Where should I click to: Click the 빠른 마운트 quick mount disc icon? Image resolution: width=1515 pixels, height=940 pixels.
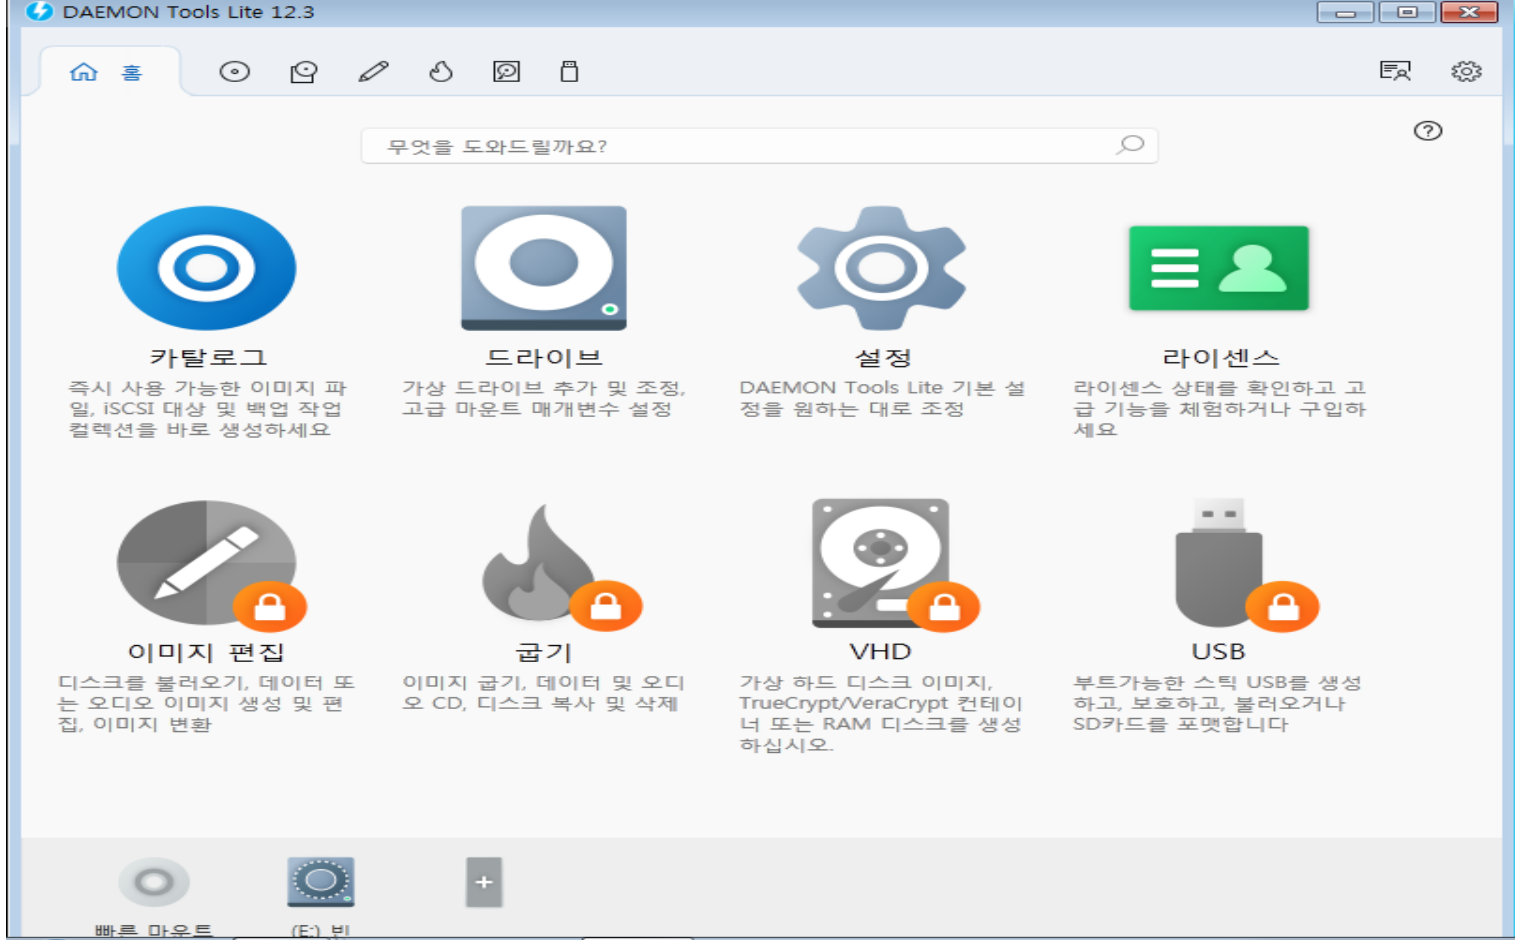pos(154,882)
